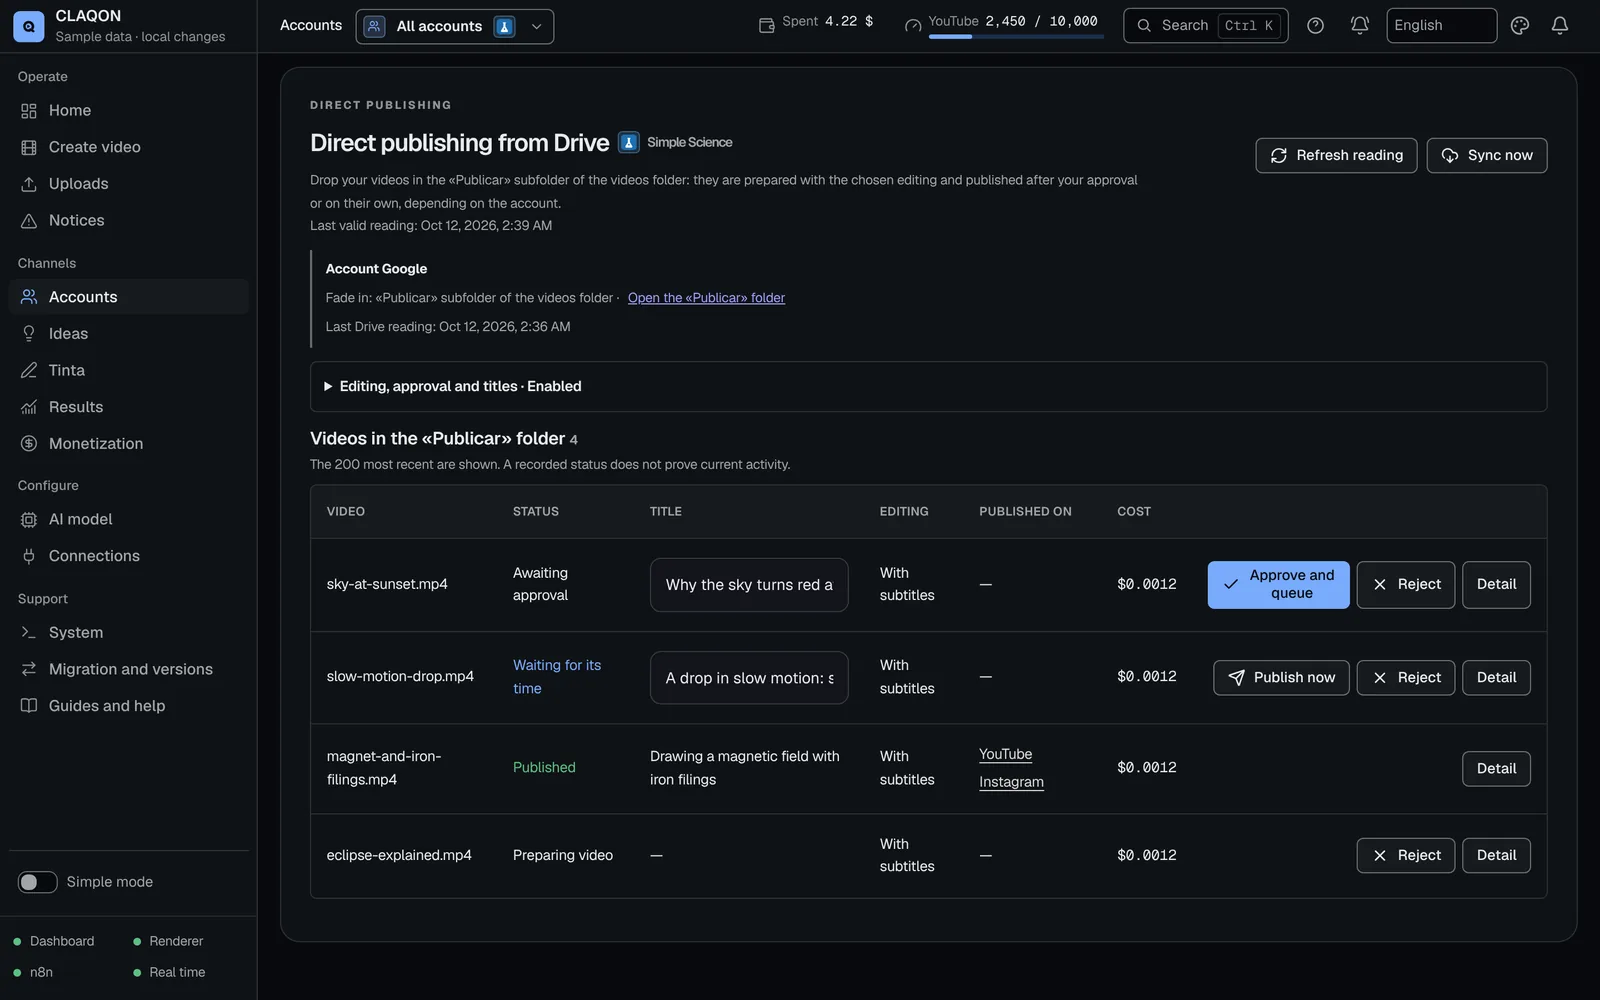Screen dimensions: 1600x1000
Task: Click the STATUS column header
Action: (536, 512)
